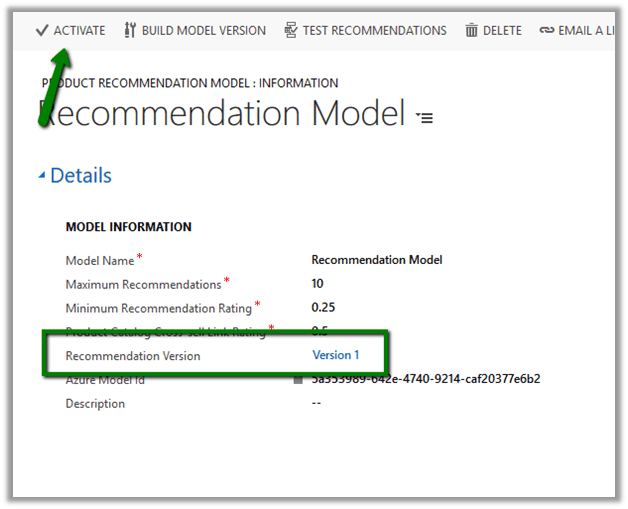Viewport: 628px width, 509px height.
Task: Click the Email a Link chain icon
Action: click(546, 30)
